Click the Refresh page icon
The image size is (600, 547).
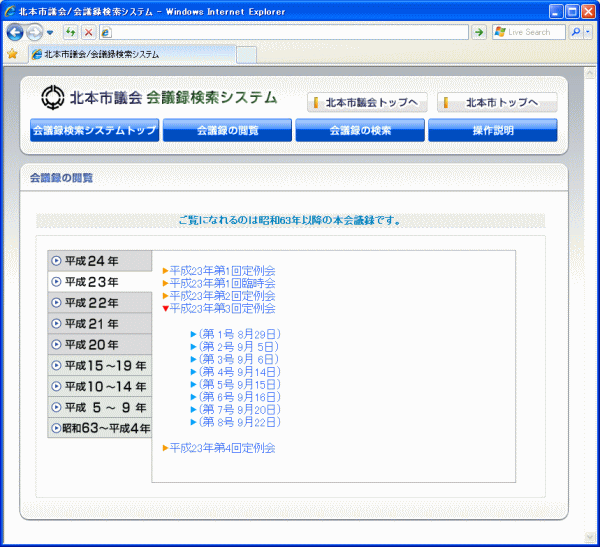pyautogui.click(x=70, y=32)
